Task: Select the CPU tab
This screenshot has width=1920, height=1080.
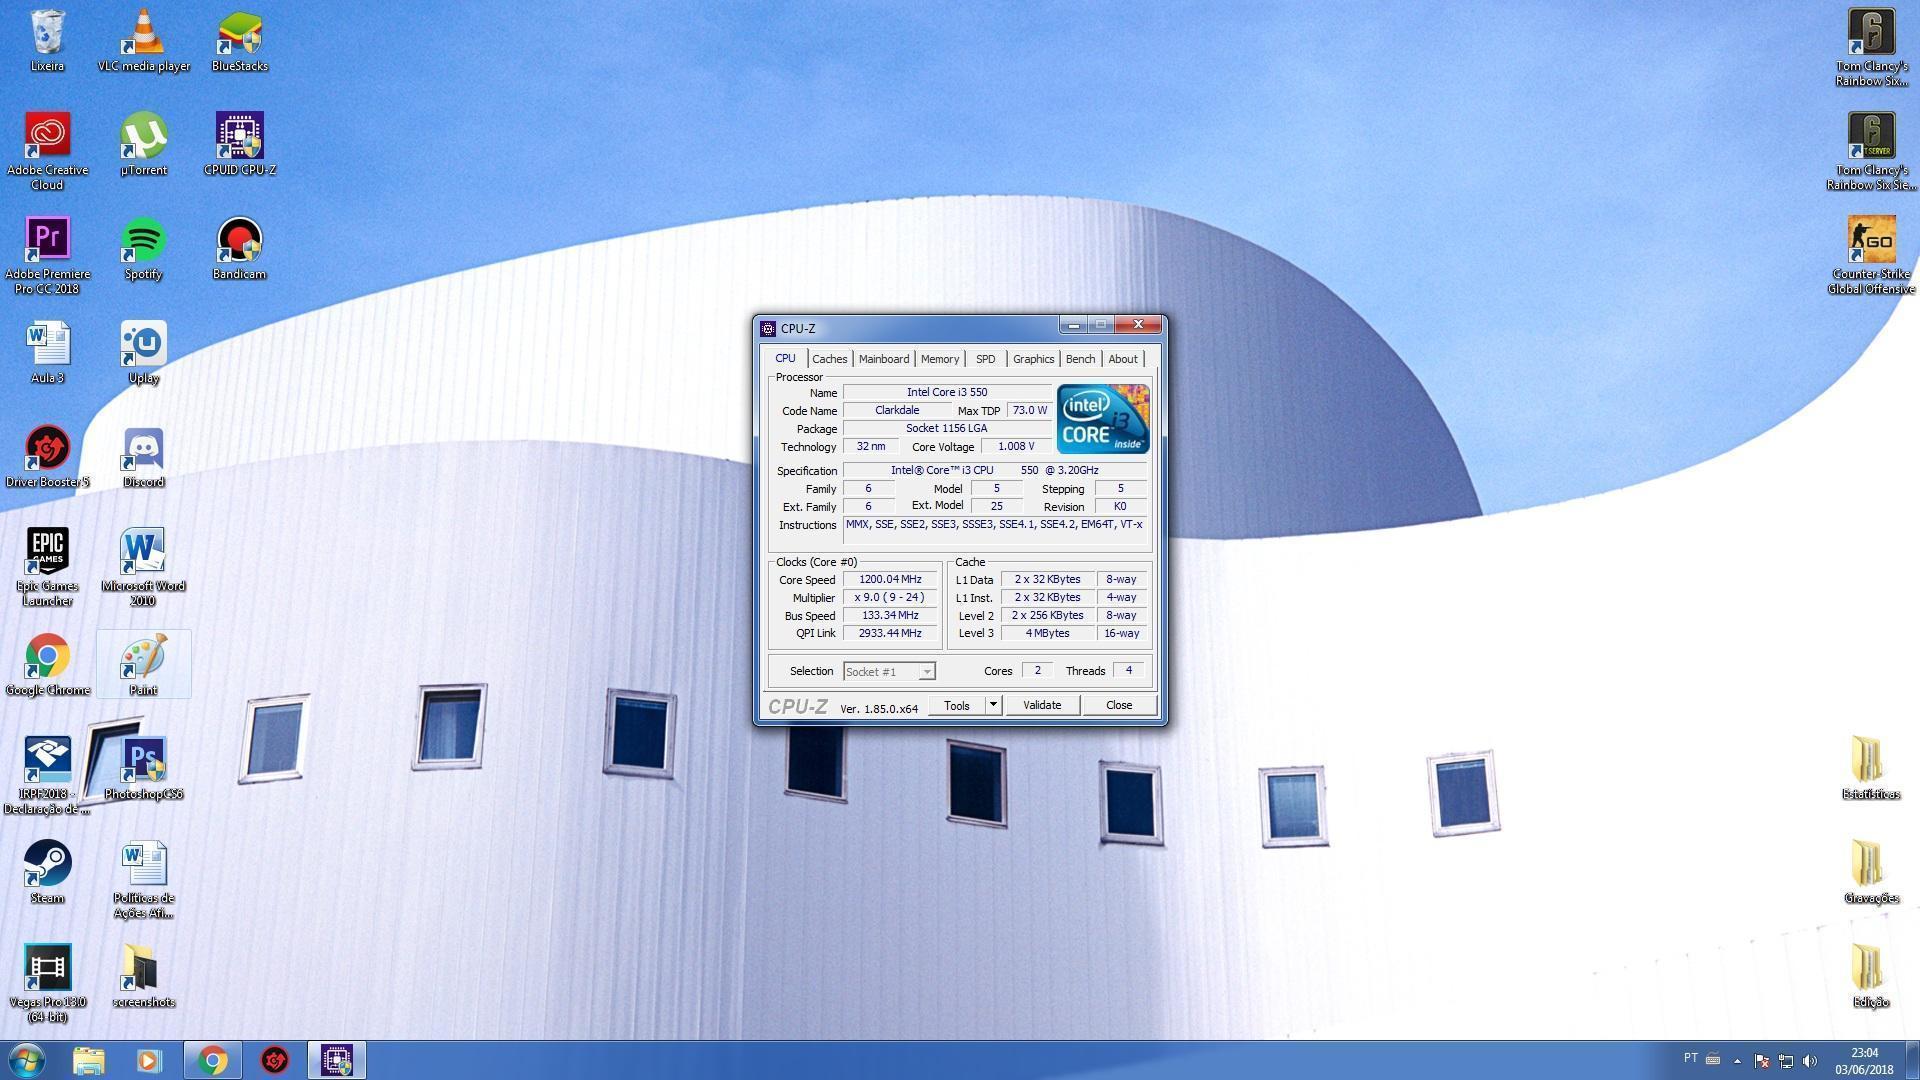Action: tap(785, 358)
